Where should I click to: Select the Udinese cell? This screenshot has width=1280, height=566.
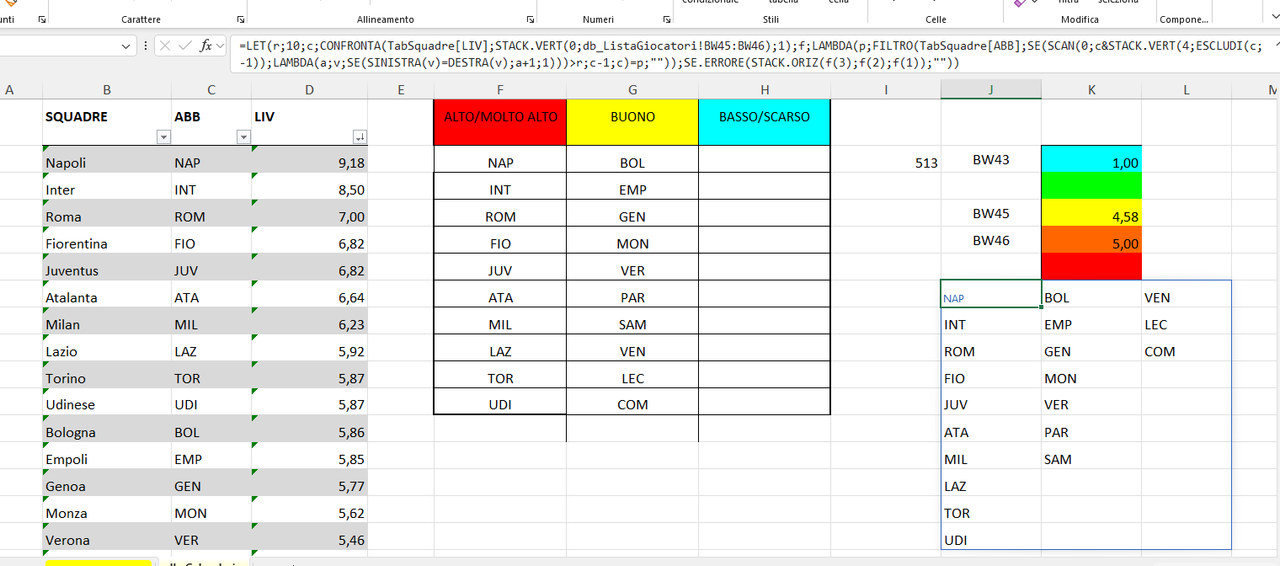(107, 402)
